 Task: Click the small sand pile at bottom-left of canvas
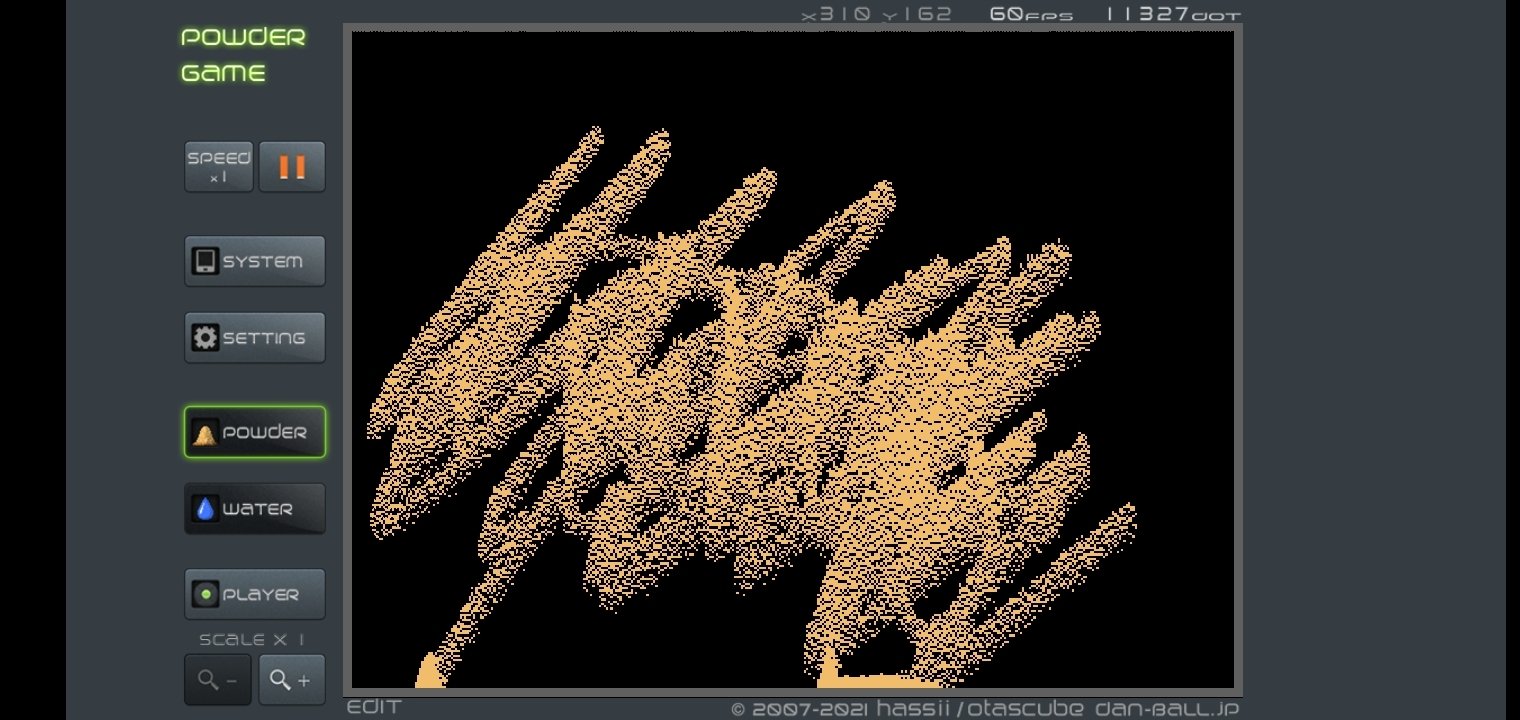[430, 675]
